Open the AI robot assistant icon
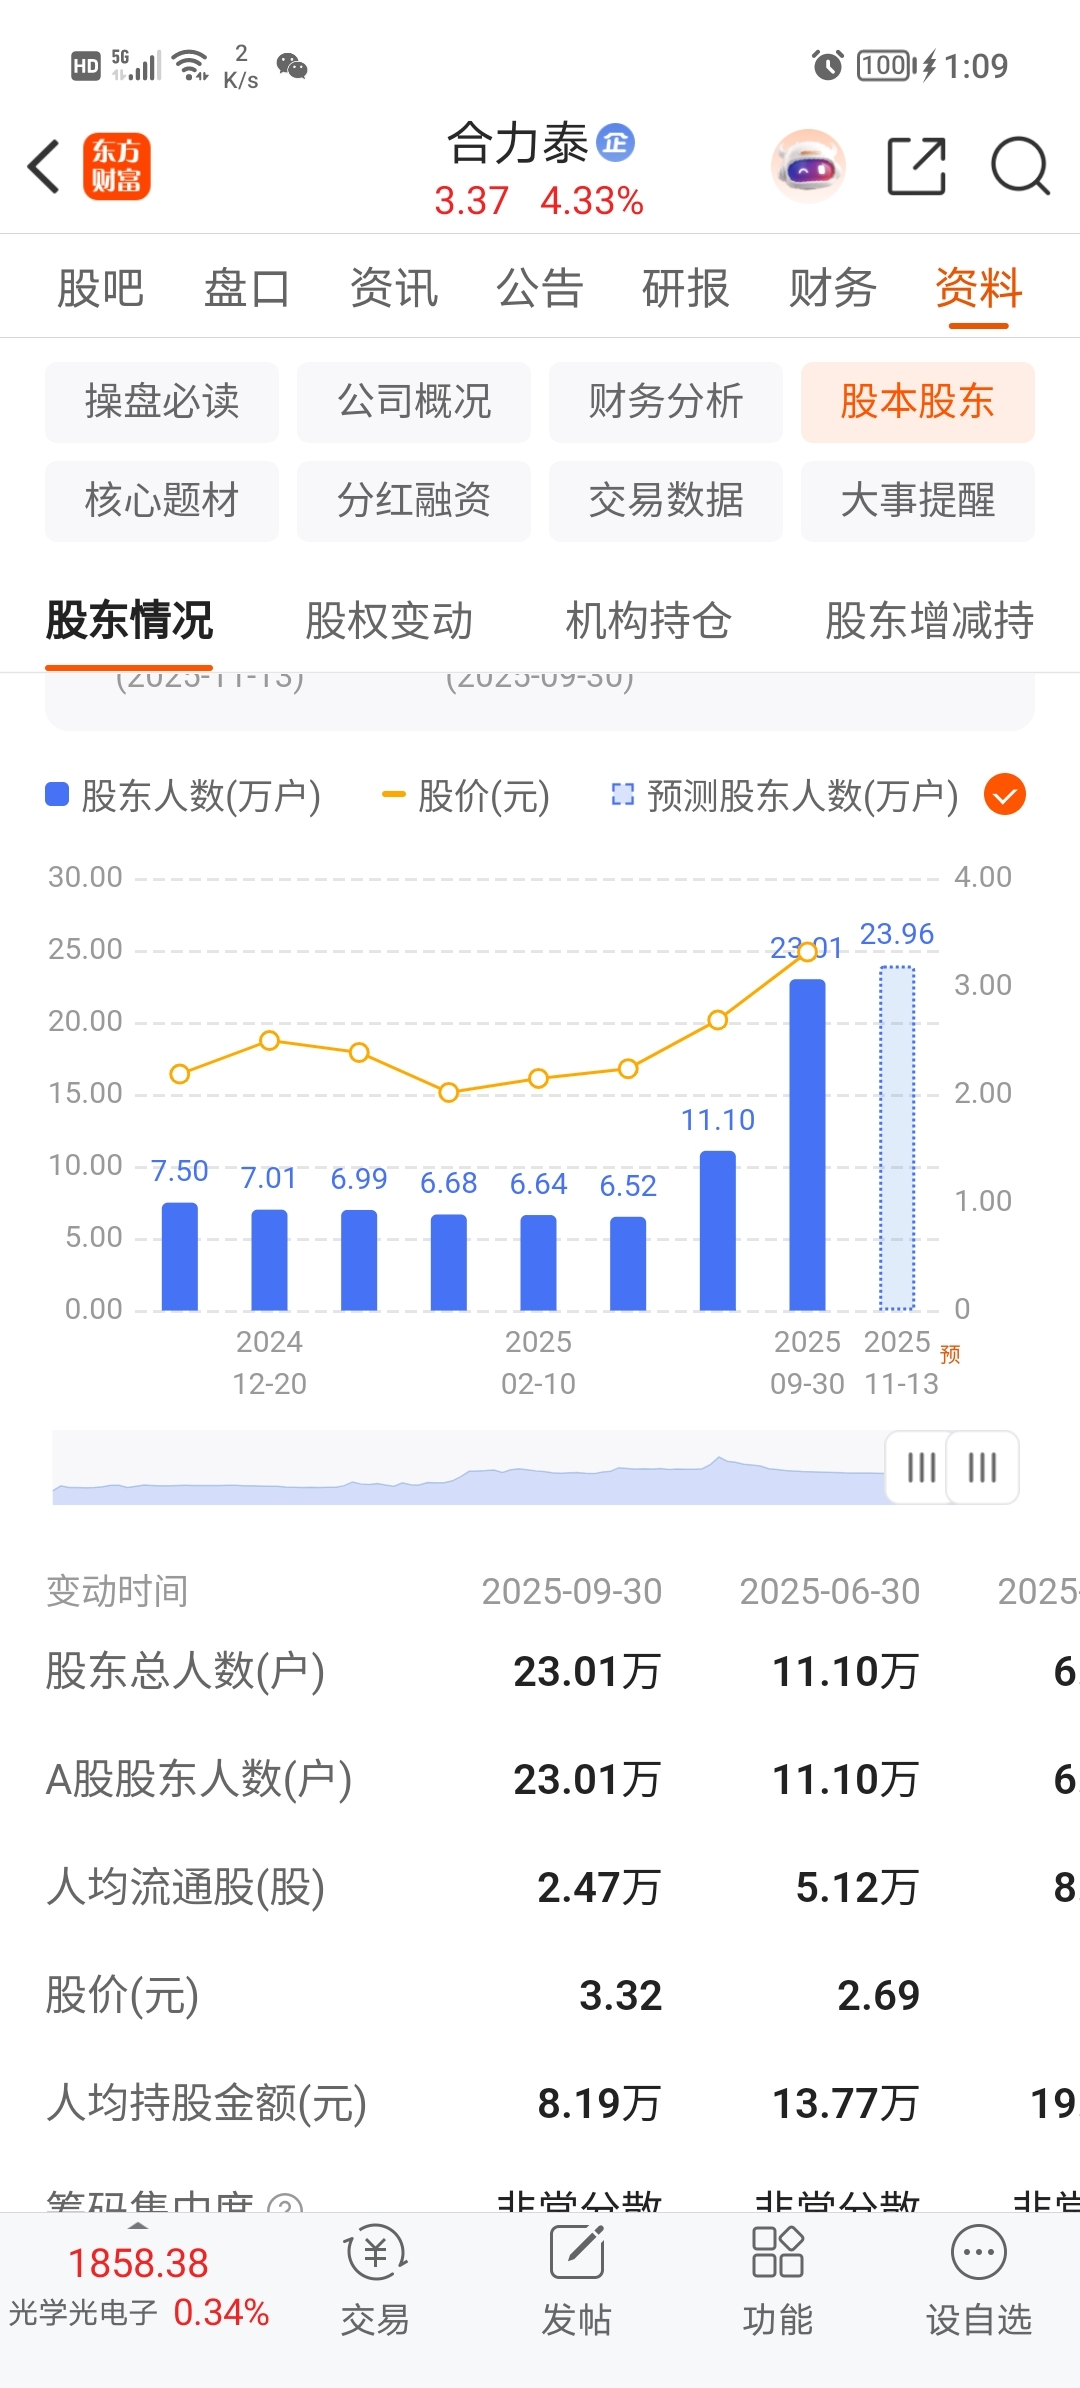The image size is (1080, 2388). coord(809,166)
